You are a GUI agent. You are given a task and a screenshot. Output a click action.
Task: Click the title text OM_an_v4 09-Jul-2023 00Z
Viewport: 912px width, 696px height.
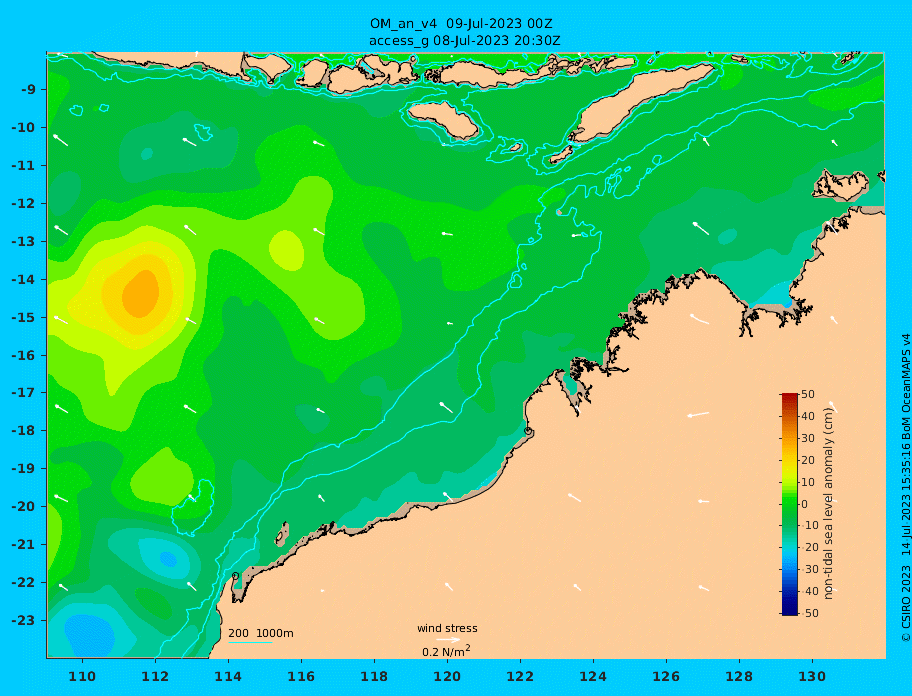click(461, 24)
